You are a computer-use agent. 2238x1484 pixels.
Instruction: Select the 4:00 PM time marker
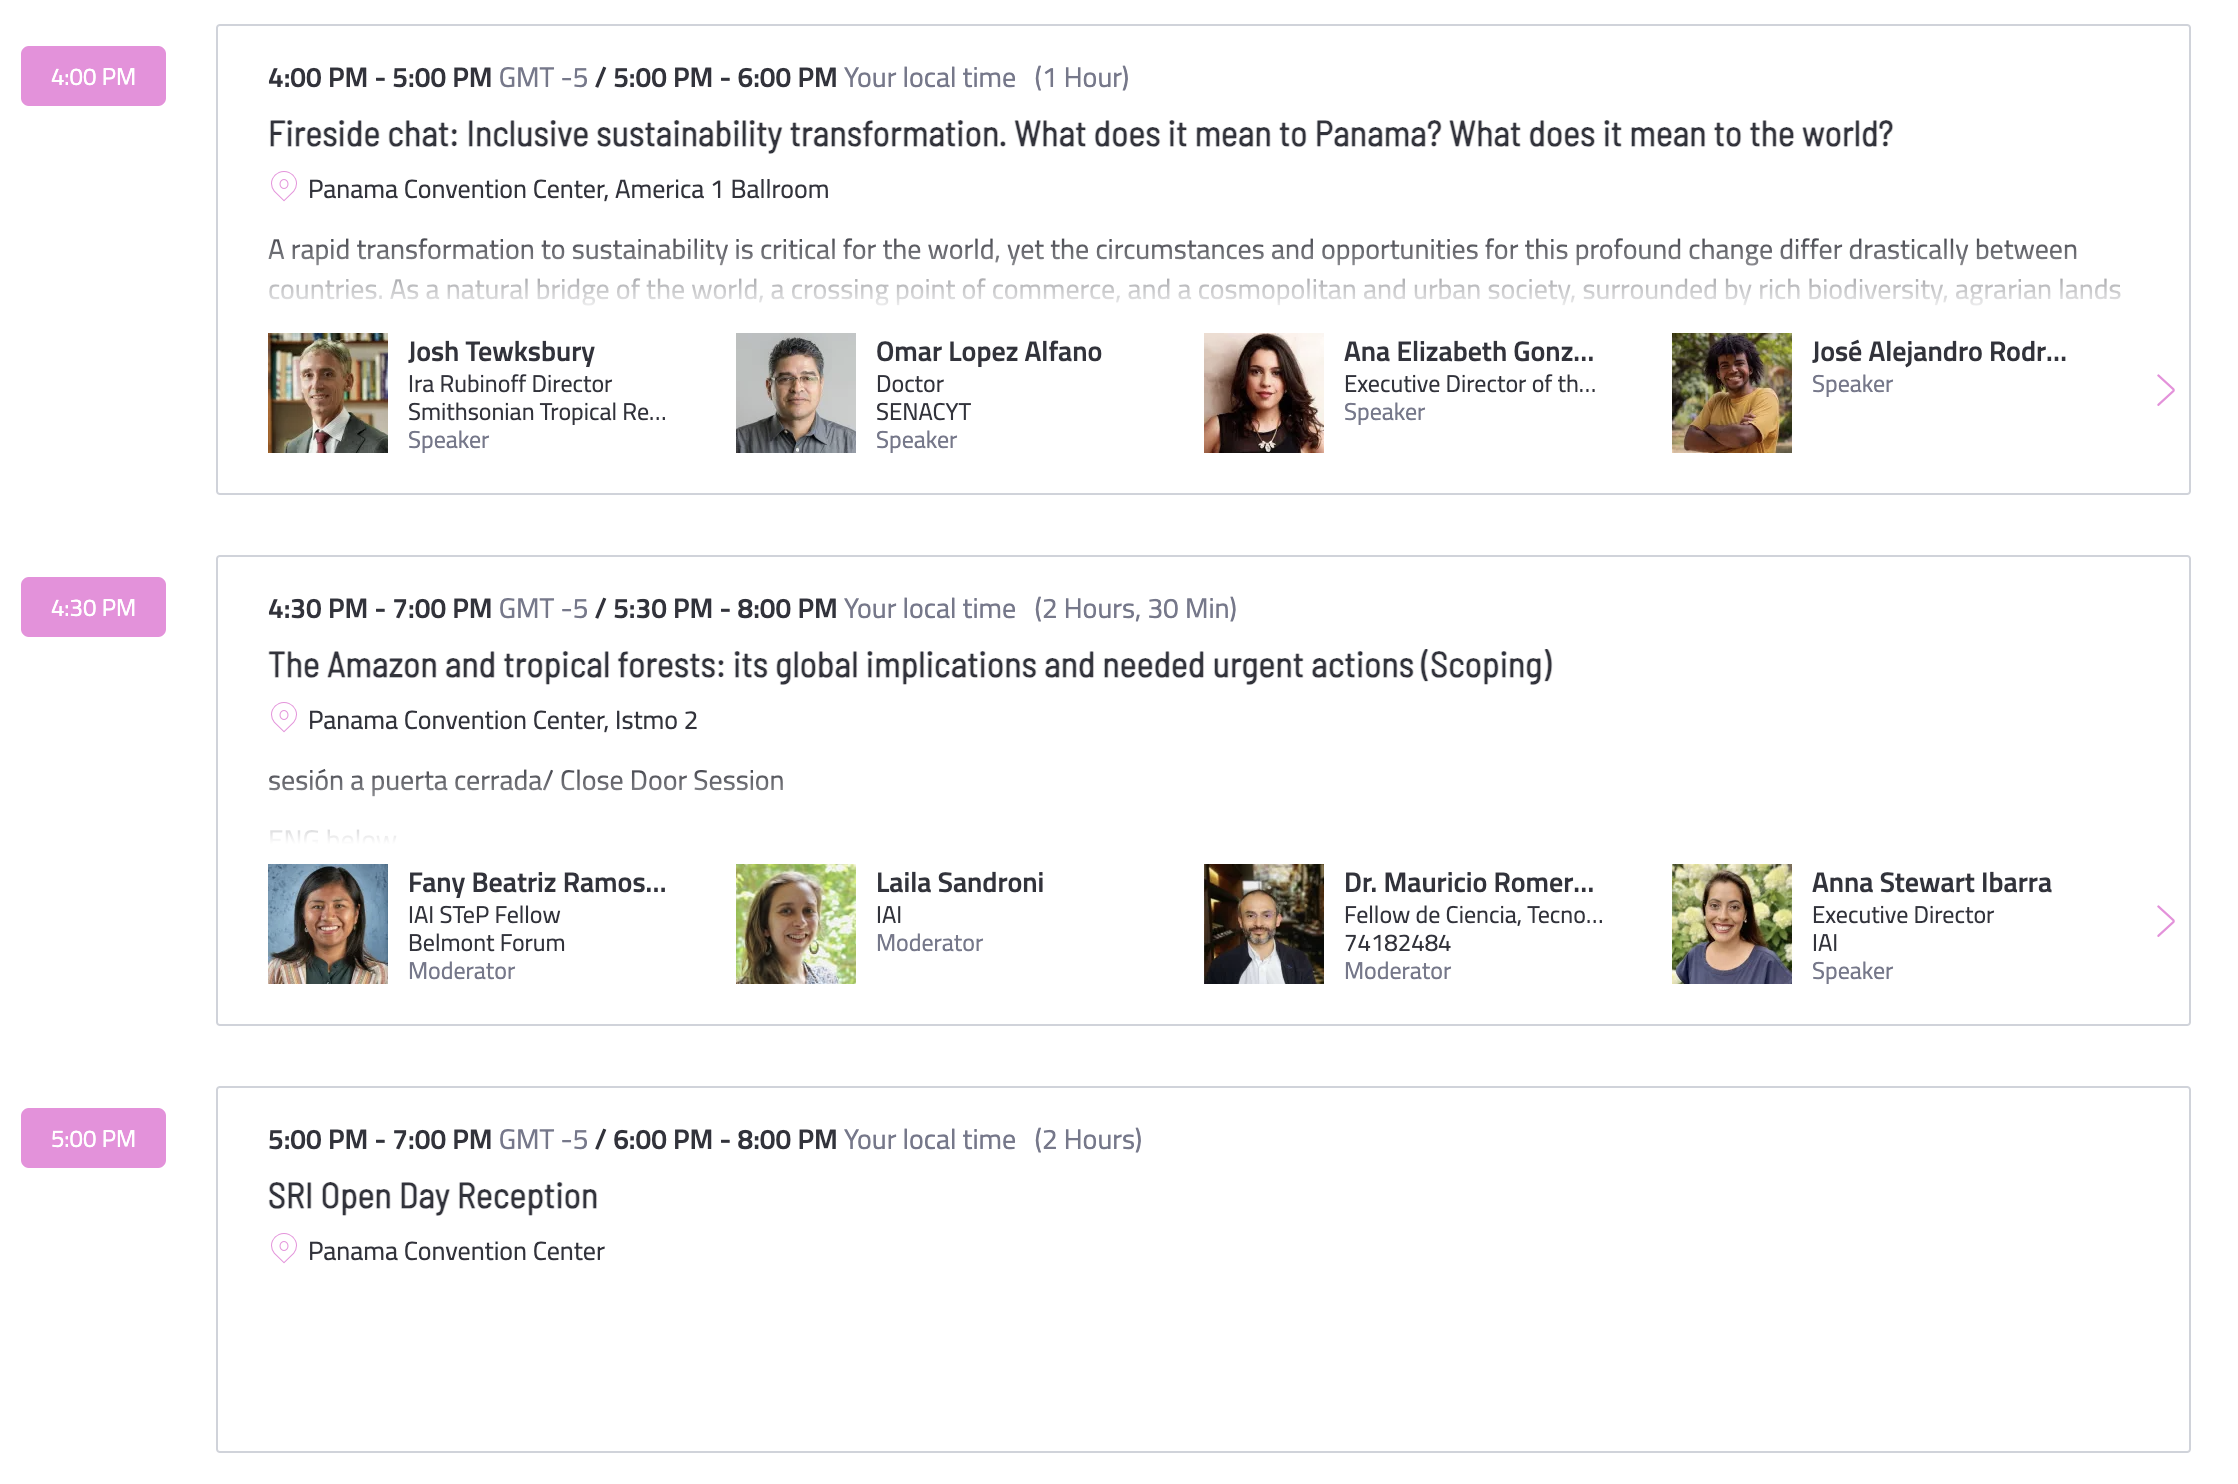point(93,76)
